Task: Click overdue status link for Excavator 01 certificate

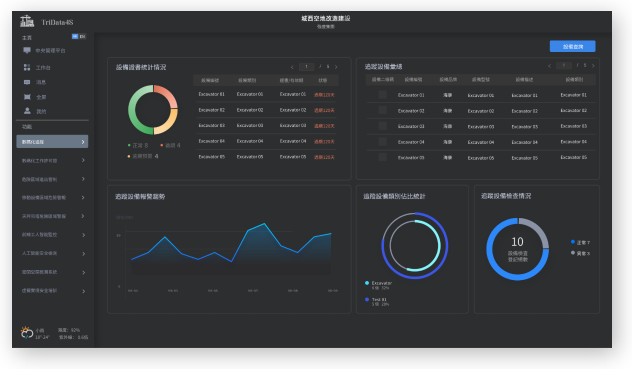Action: [x=324, y=95]
